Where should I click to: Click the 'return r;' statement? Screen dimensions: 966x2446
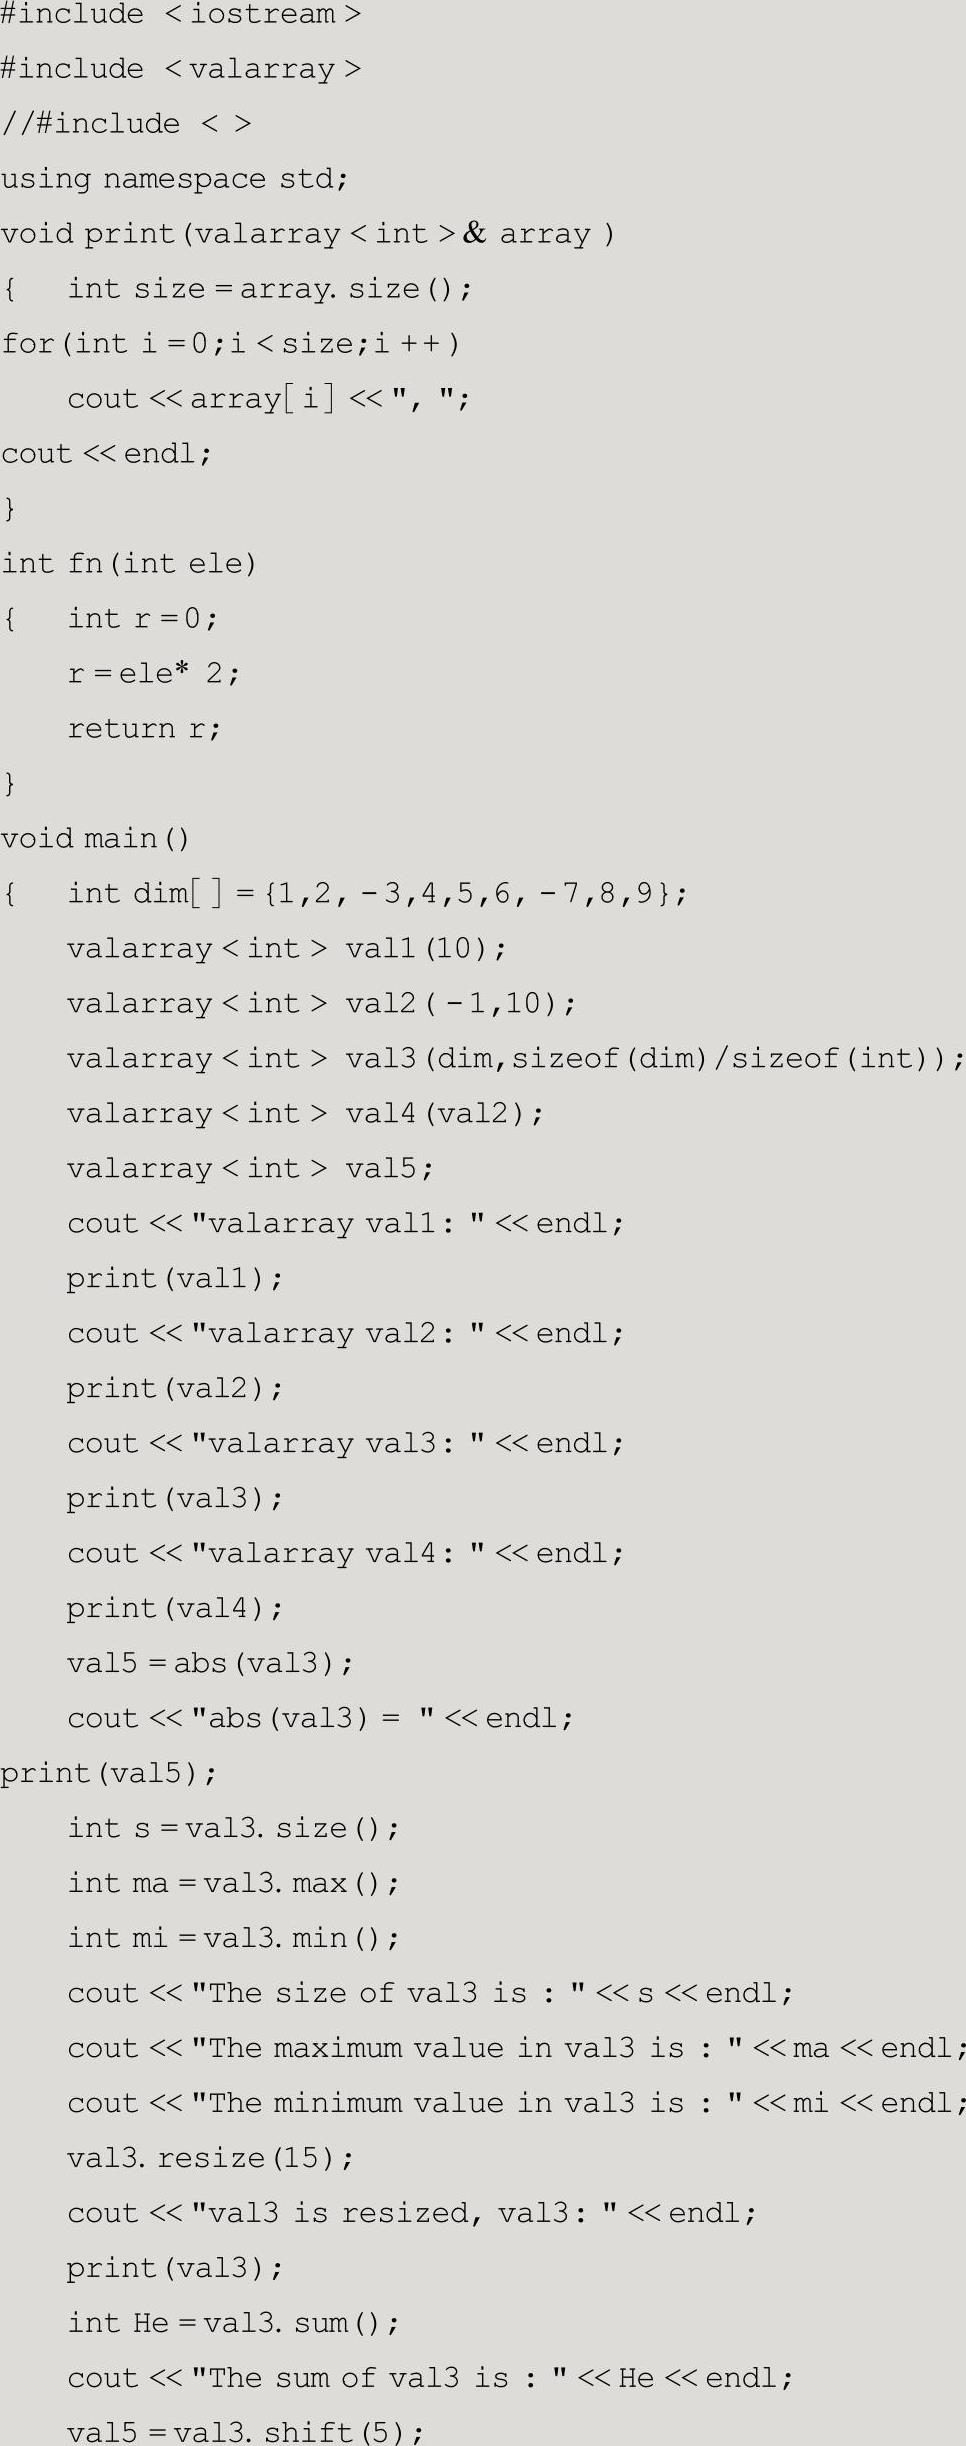tap(144, 729)
